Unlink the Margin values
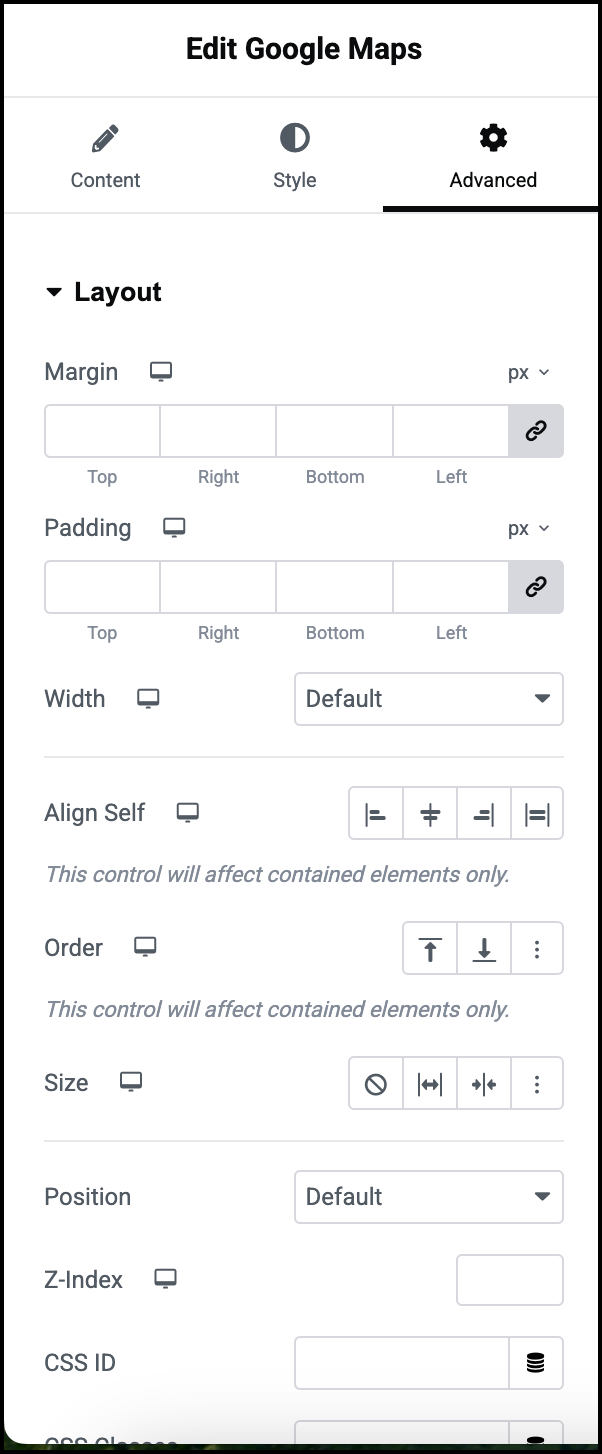The width and height of the screenshot is (602, 1454). coord(537,431)
